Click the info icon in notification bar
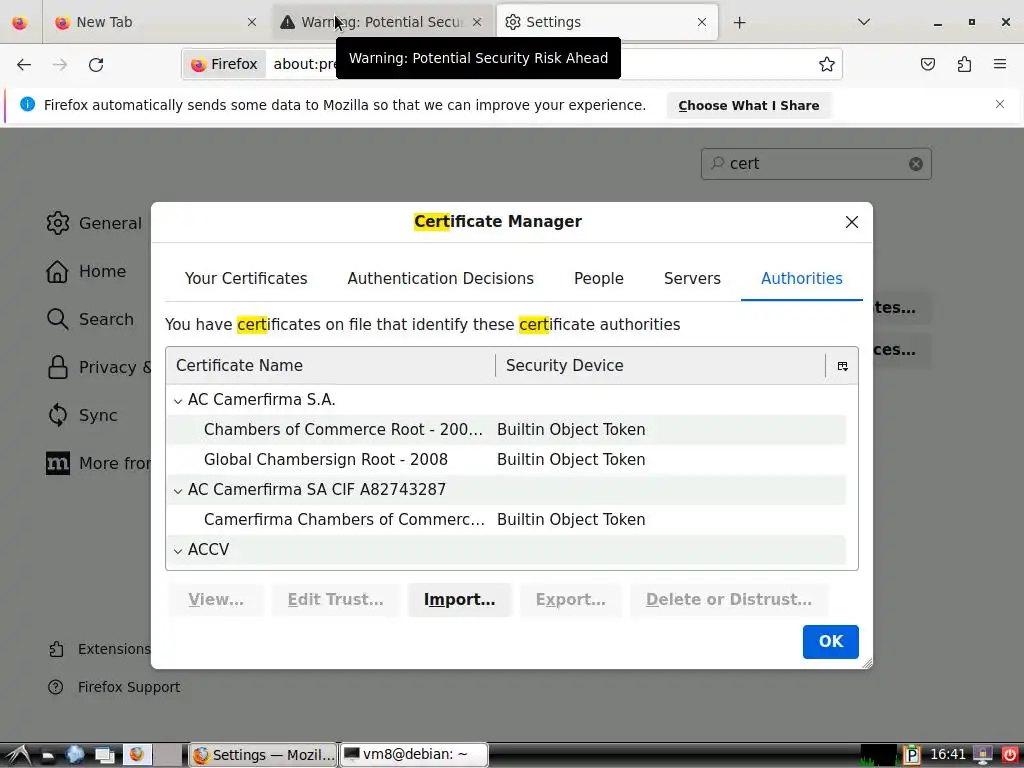The image size is (1024, 768). (x=27, y=104)
